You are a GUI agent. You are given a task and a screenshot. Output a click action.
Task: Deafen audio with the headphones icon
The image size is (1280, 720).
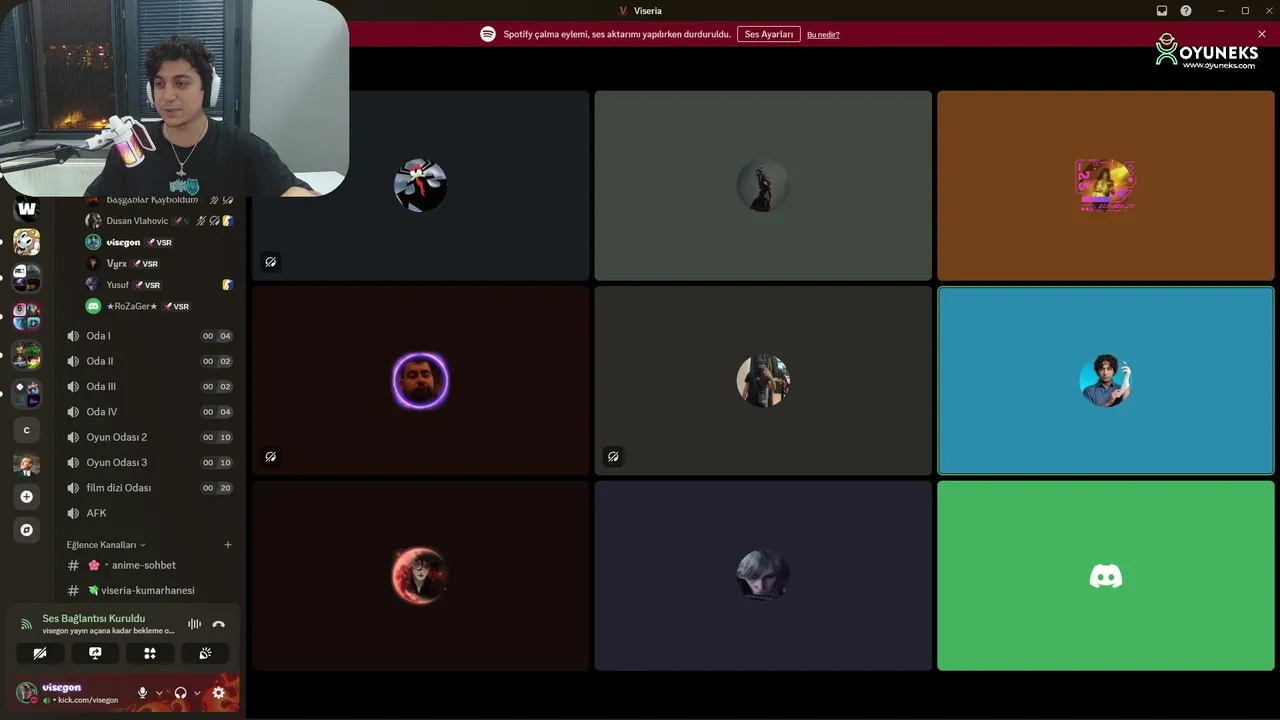pos(180,693)
